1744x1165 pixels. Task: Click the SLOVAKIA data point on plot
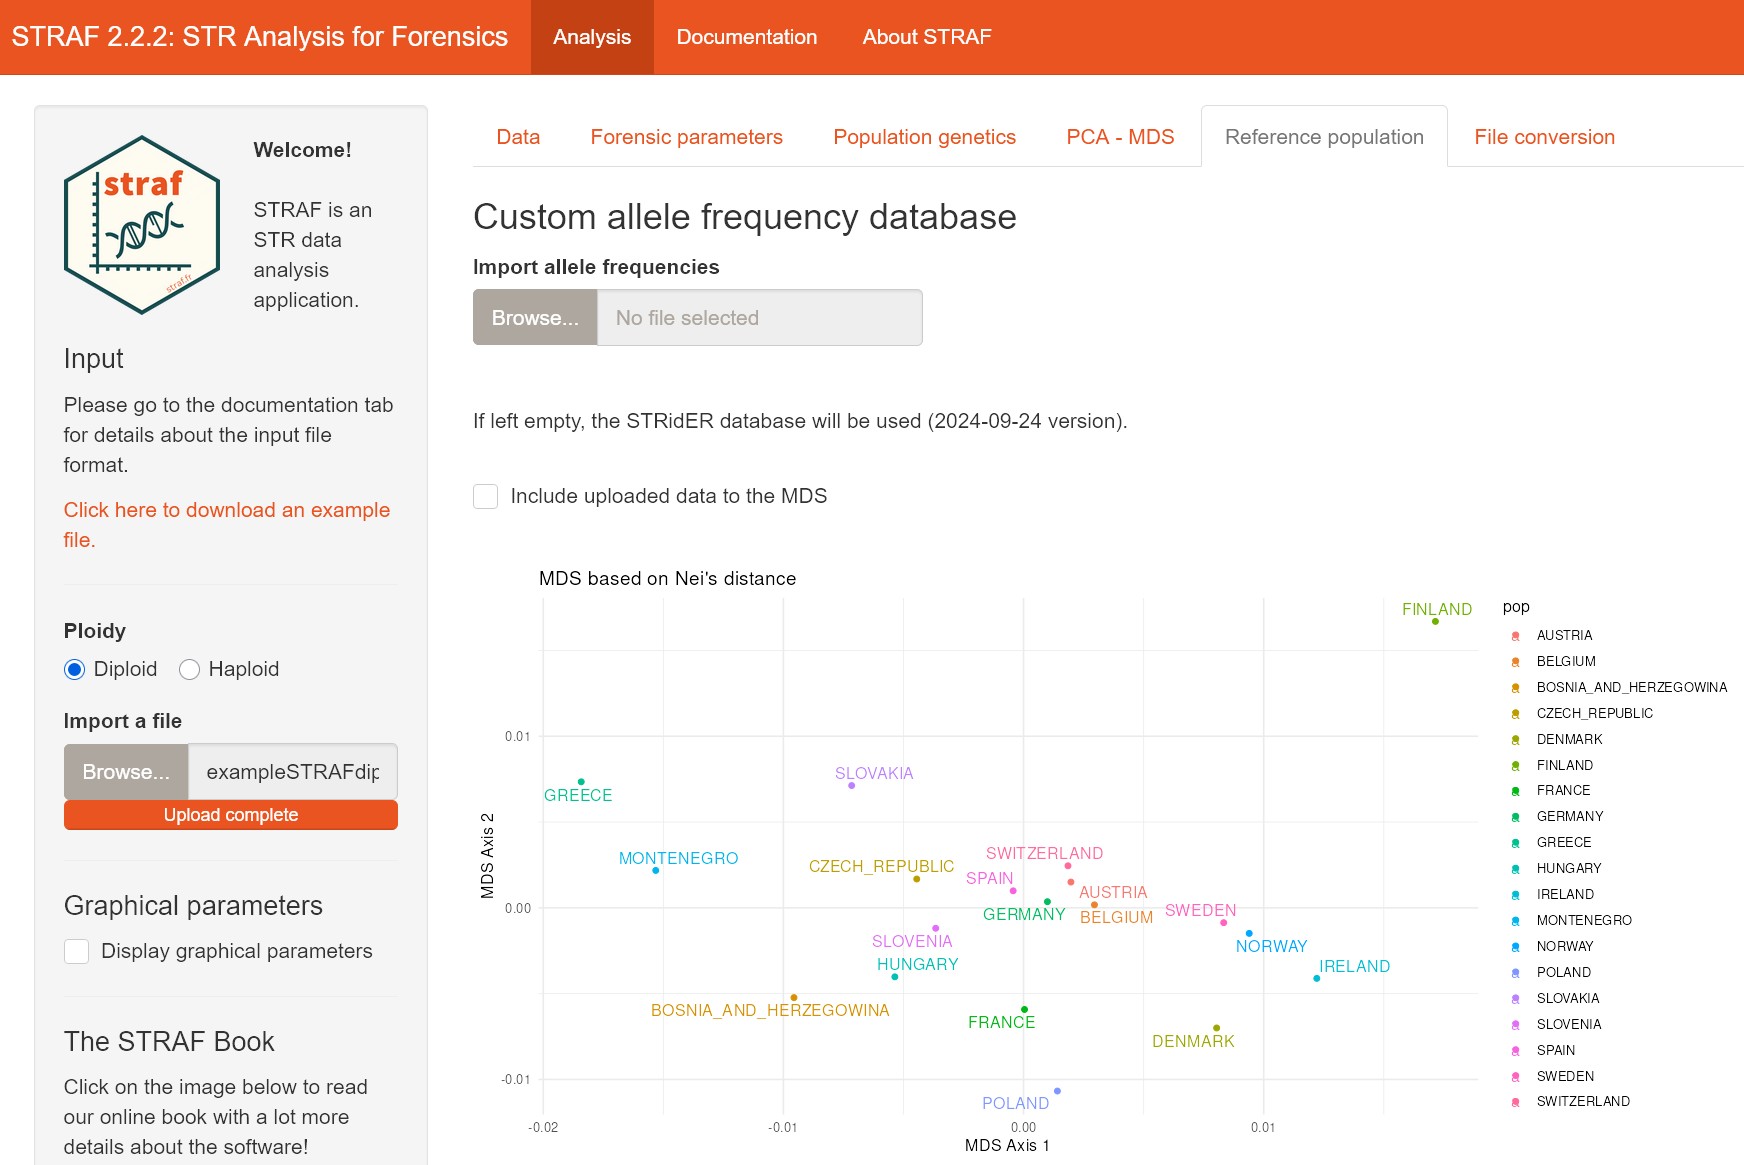point(851,786)
